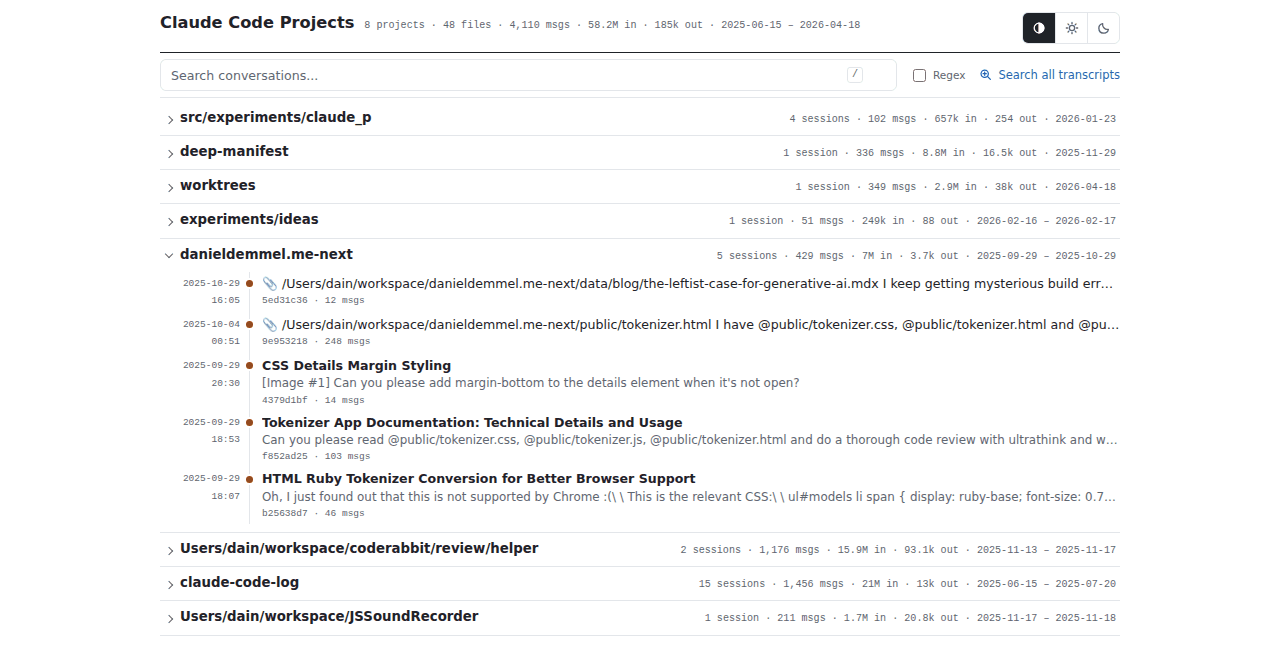Viewport: 1280px width, 651px height.
Task: Click the margin-bottom details element preview text
Action: [530, 383]
